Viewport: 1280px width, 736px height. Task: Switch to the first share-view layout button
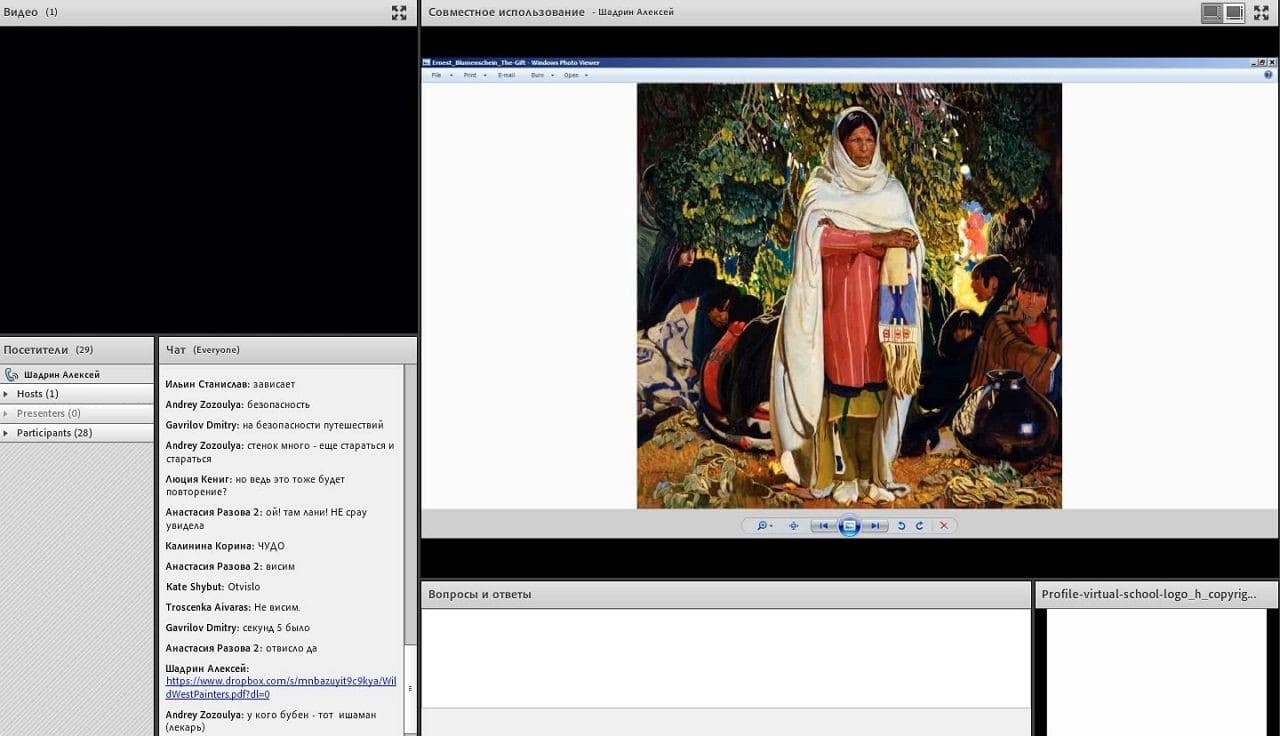[x=1211, y=12]
